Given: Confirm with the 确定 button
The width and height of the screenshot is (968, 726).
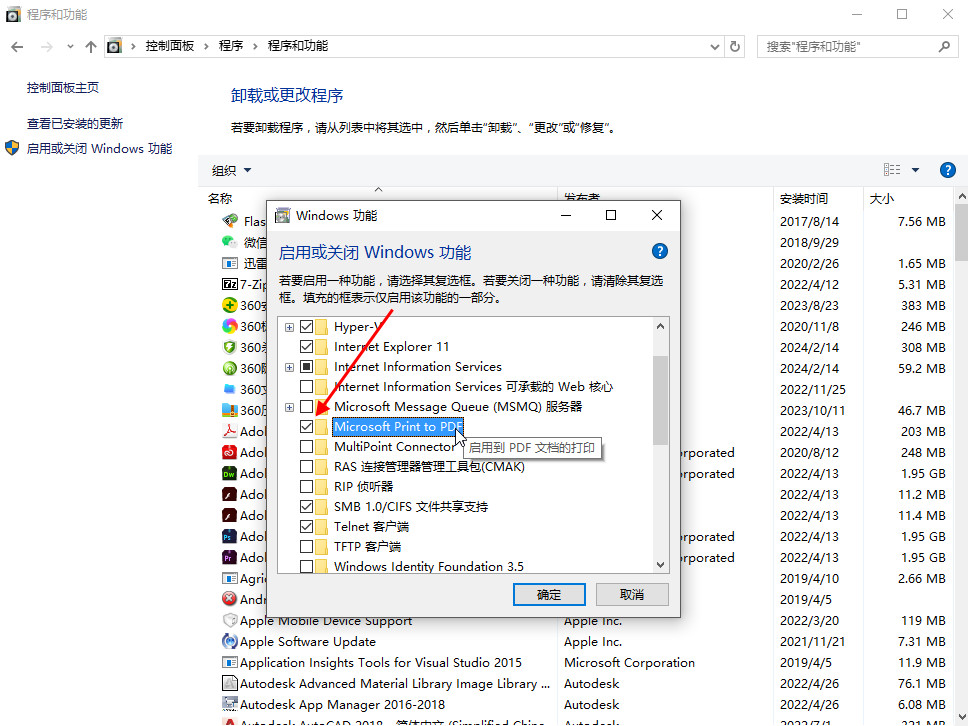Looking at the screenshot, I should click(549, 595).
